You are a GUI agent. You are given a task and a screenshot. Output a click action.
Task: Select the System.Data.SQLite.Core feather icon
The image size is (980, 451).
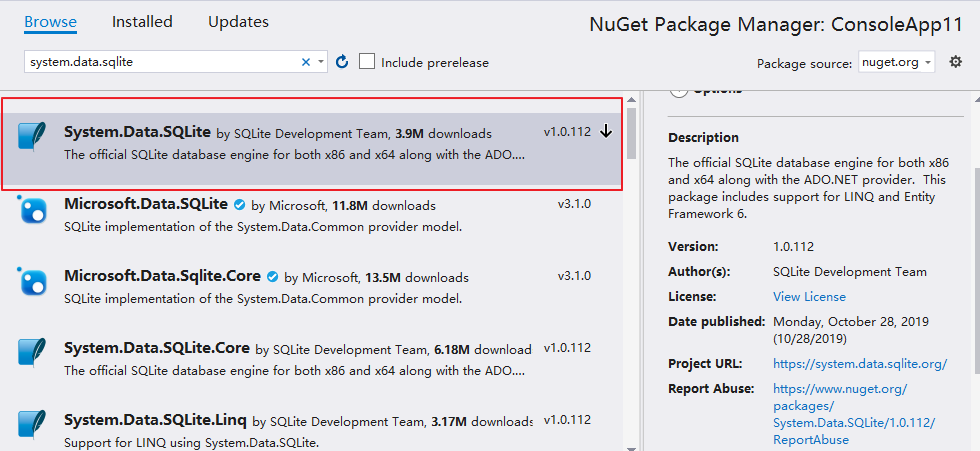(31, 353)
